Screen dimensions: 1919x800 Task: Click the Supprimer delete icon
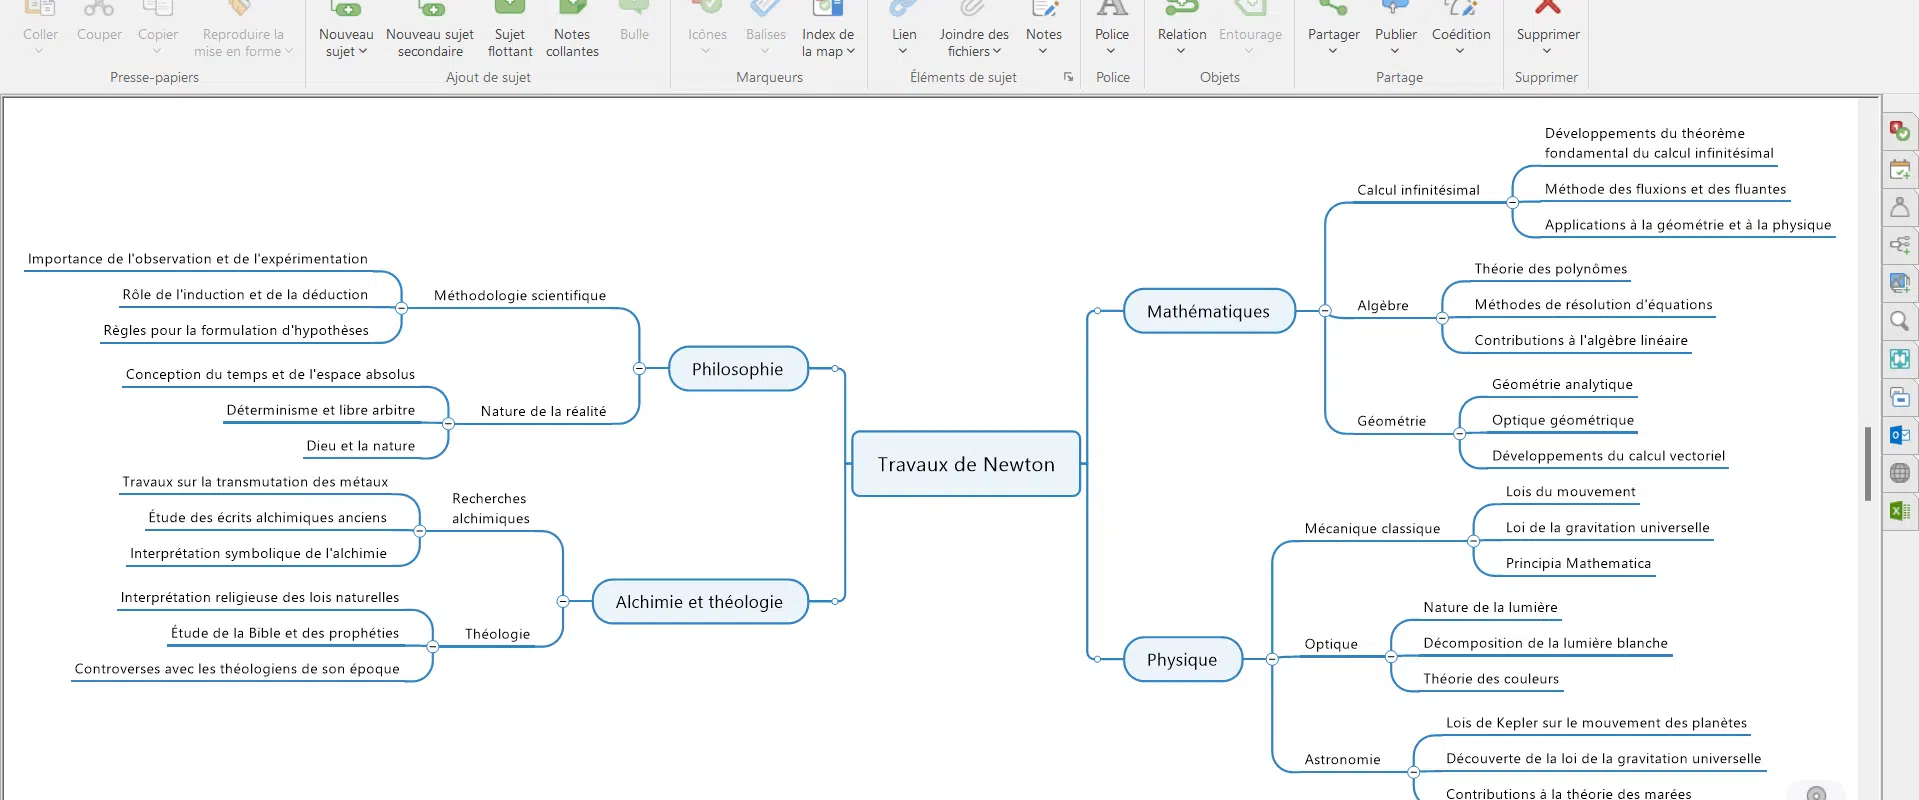pyautogui.click(x=1547, y=10)
